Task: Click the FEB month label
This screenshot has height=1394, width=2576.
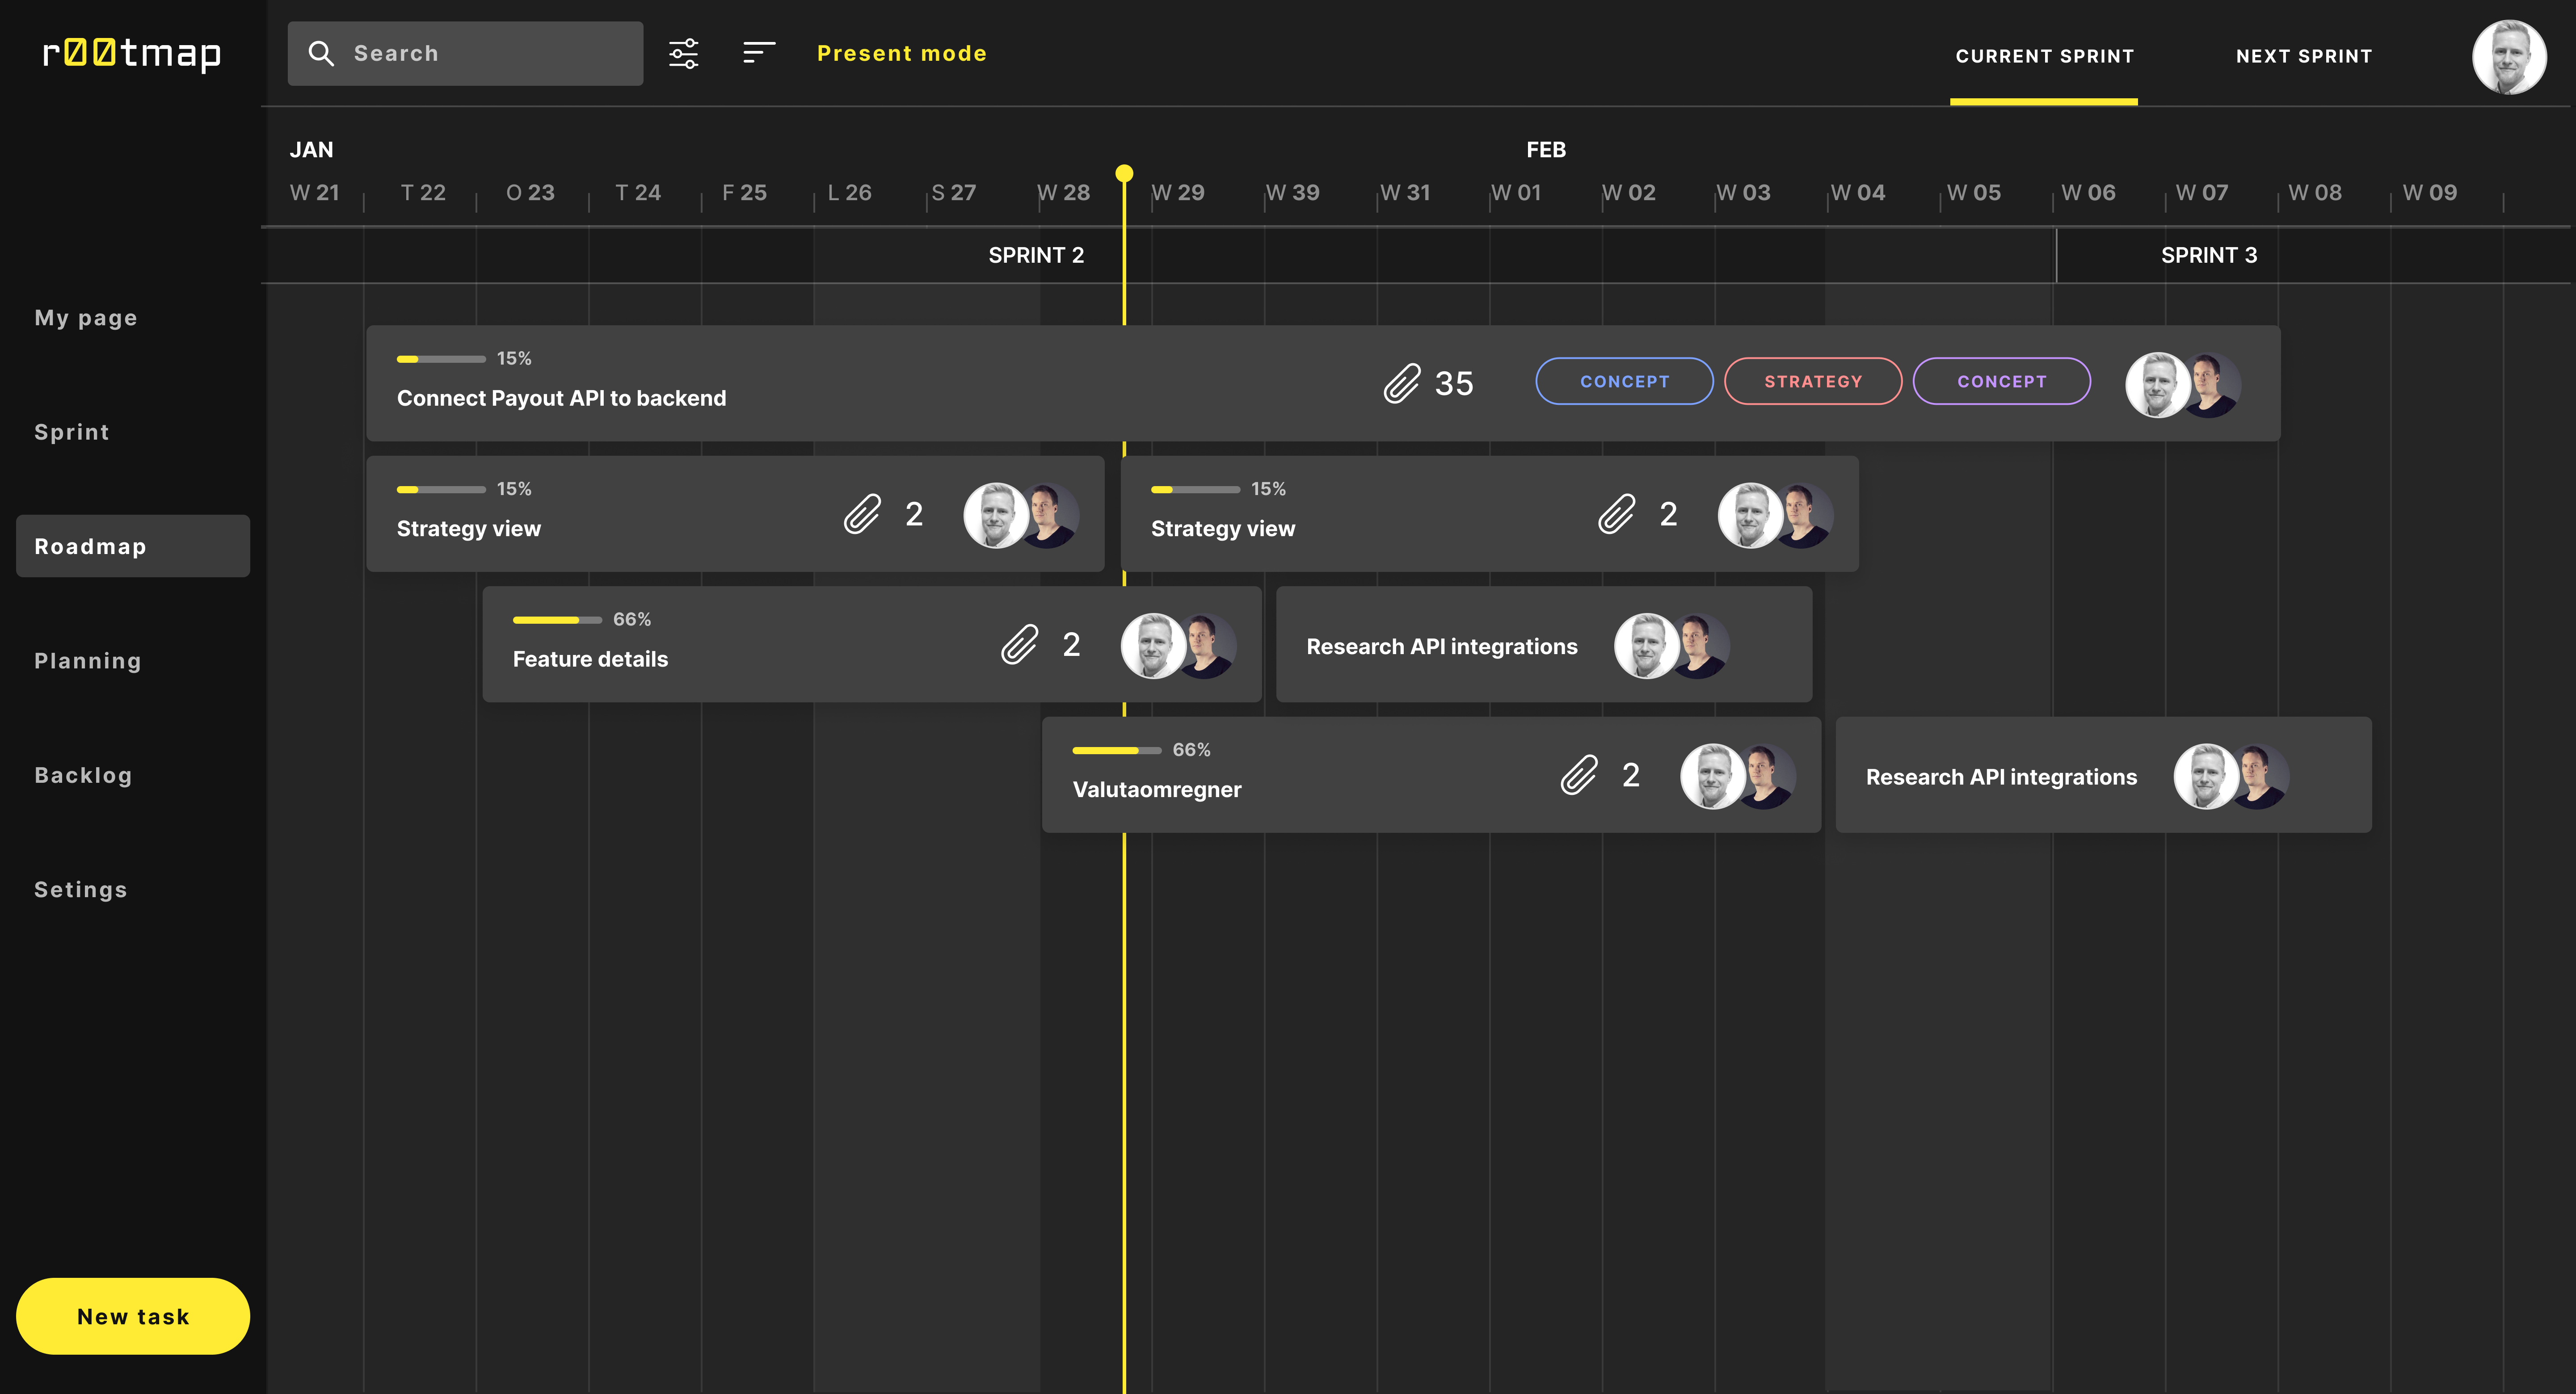Action: click(1545, 150)
